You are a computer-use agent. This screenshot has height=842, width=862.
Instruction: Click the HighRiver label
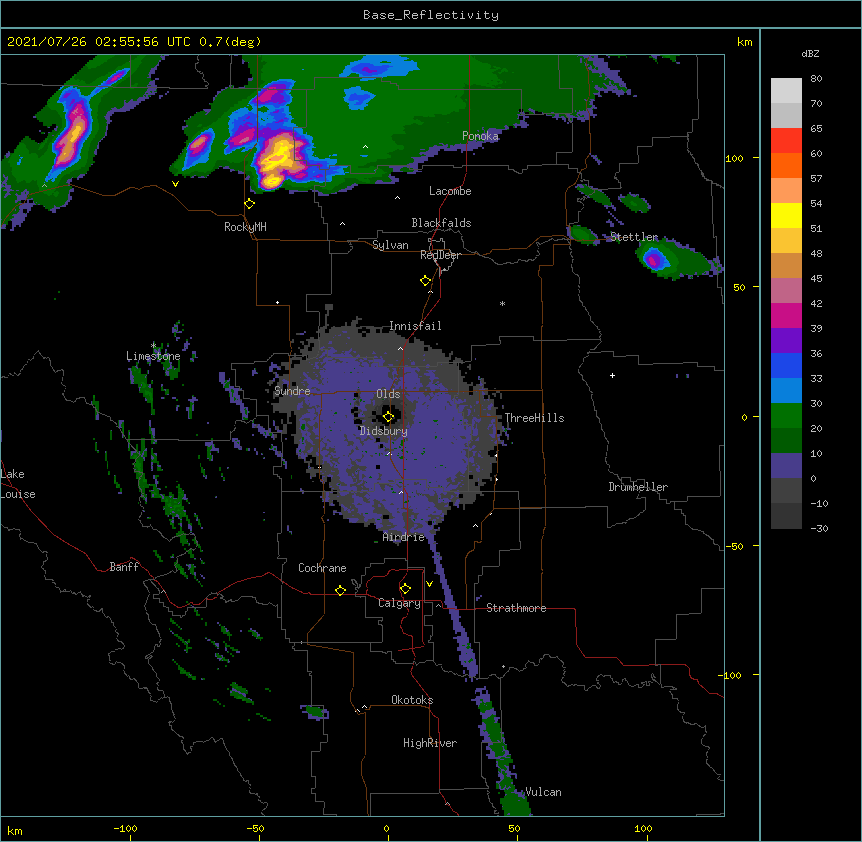point(430,743)
